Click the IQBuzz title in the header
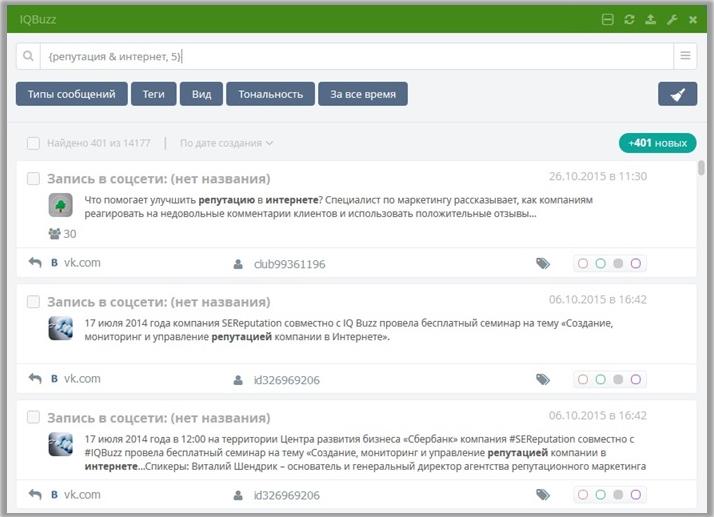The height and width of the screenshot is (517, 714). click(x=38, y=20)
